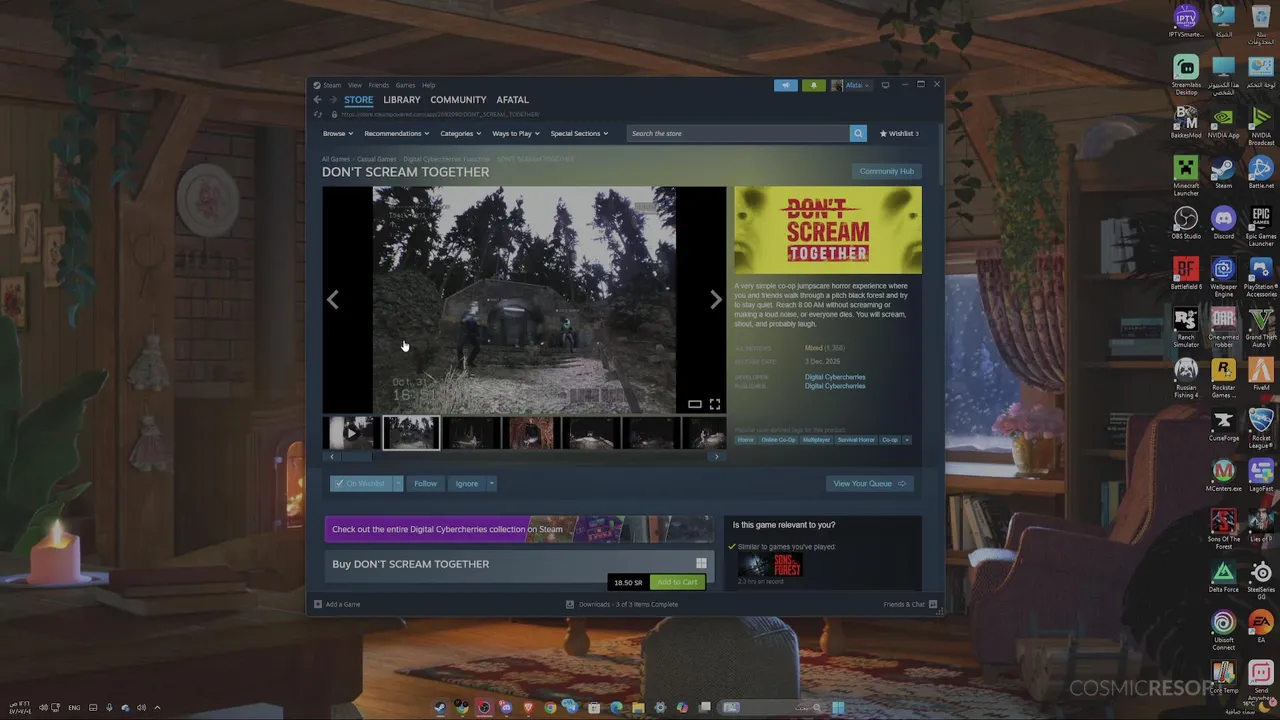Open the Grand Theft Auto V desktop icon
Viewport: 1280px width, 720px height.
(x=1261, y=328)
